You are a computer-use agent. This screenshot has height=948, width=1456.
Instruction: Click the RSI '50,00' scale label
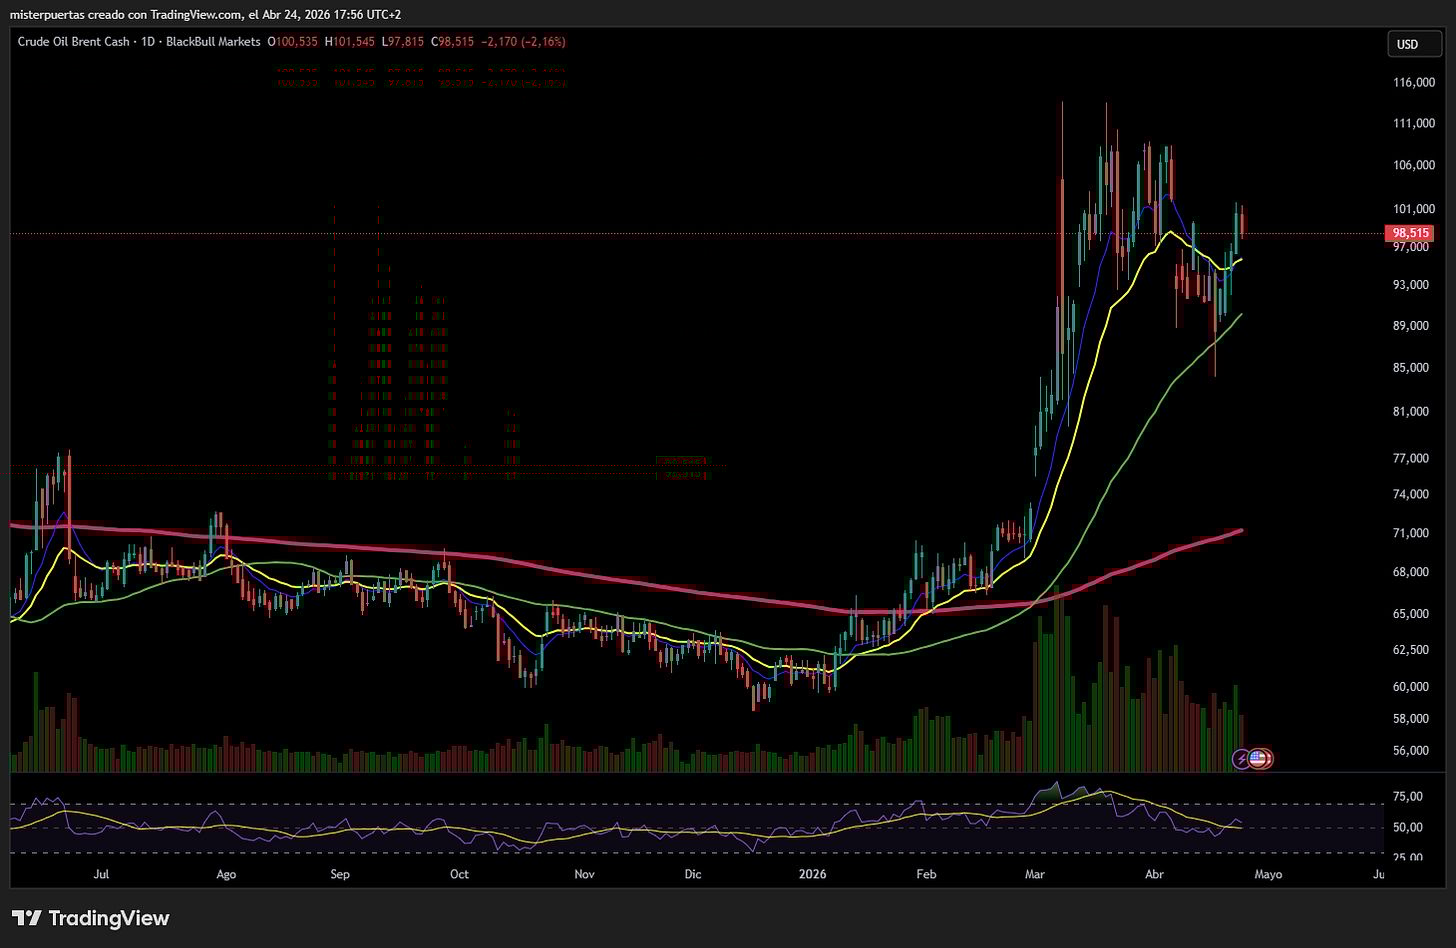tap(1406, 827)
